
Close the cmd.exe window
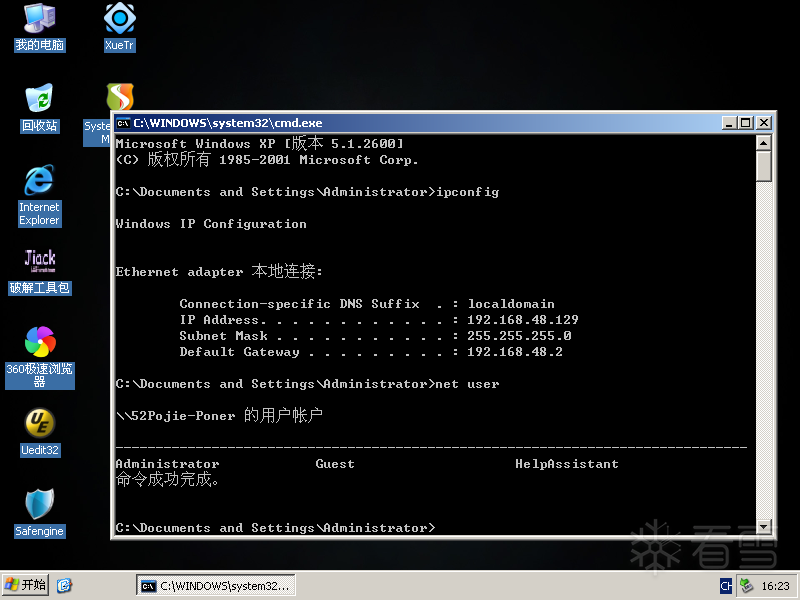(x=763, y=123)
